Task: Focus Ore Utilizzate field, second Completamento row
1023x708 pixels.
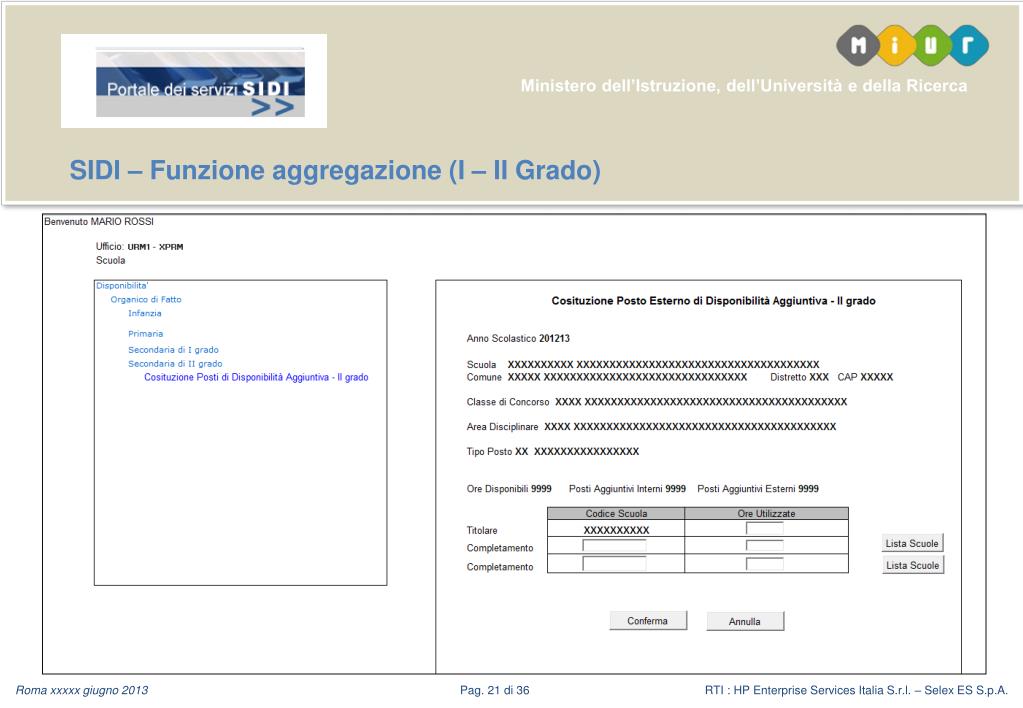Action: pyautogui.click(x=765, y=563)
